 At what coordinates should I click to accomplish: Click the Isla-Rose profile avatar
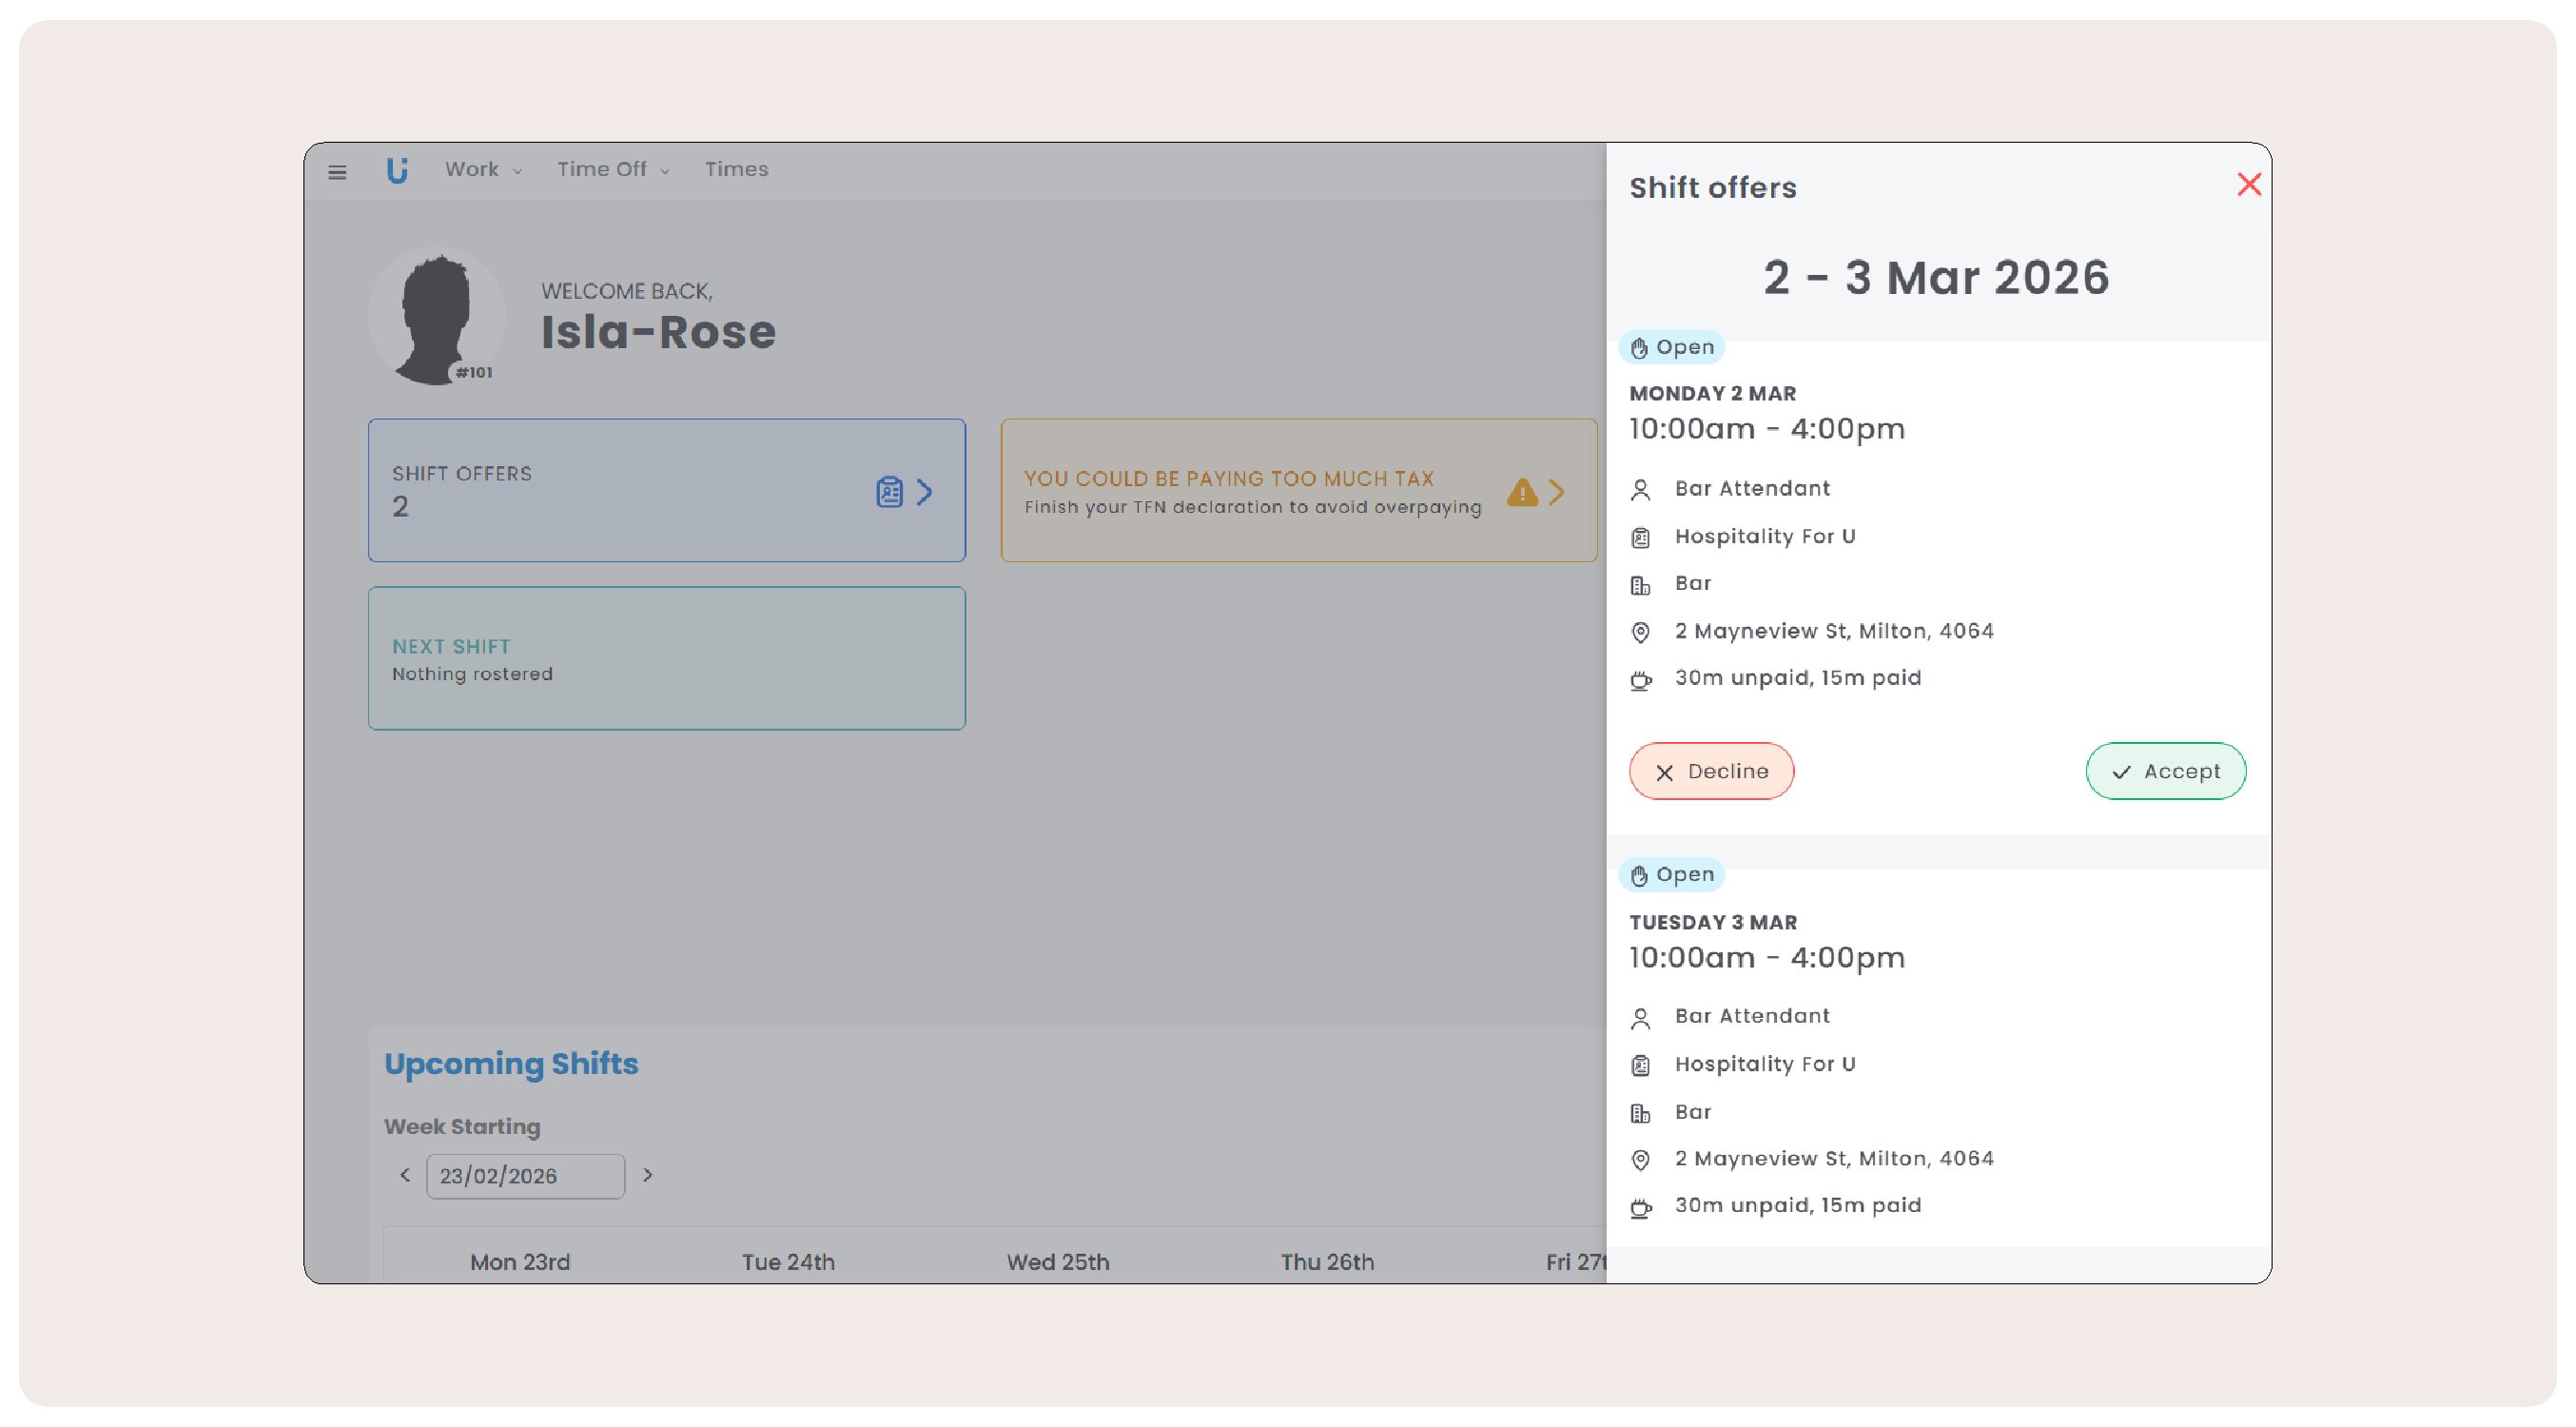(x=437, y=316)
